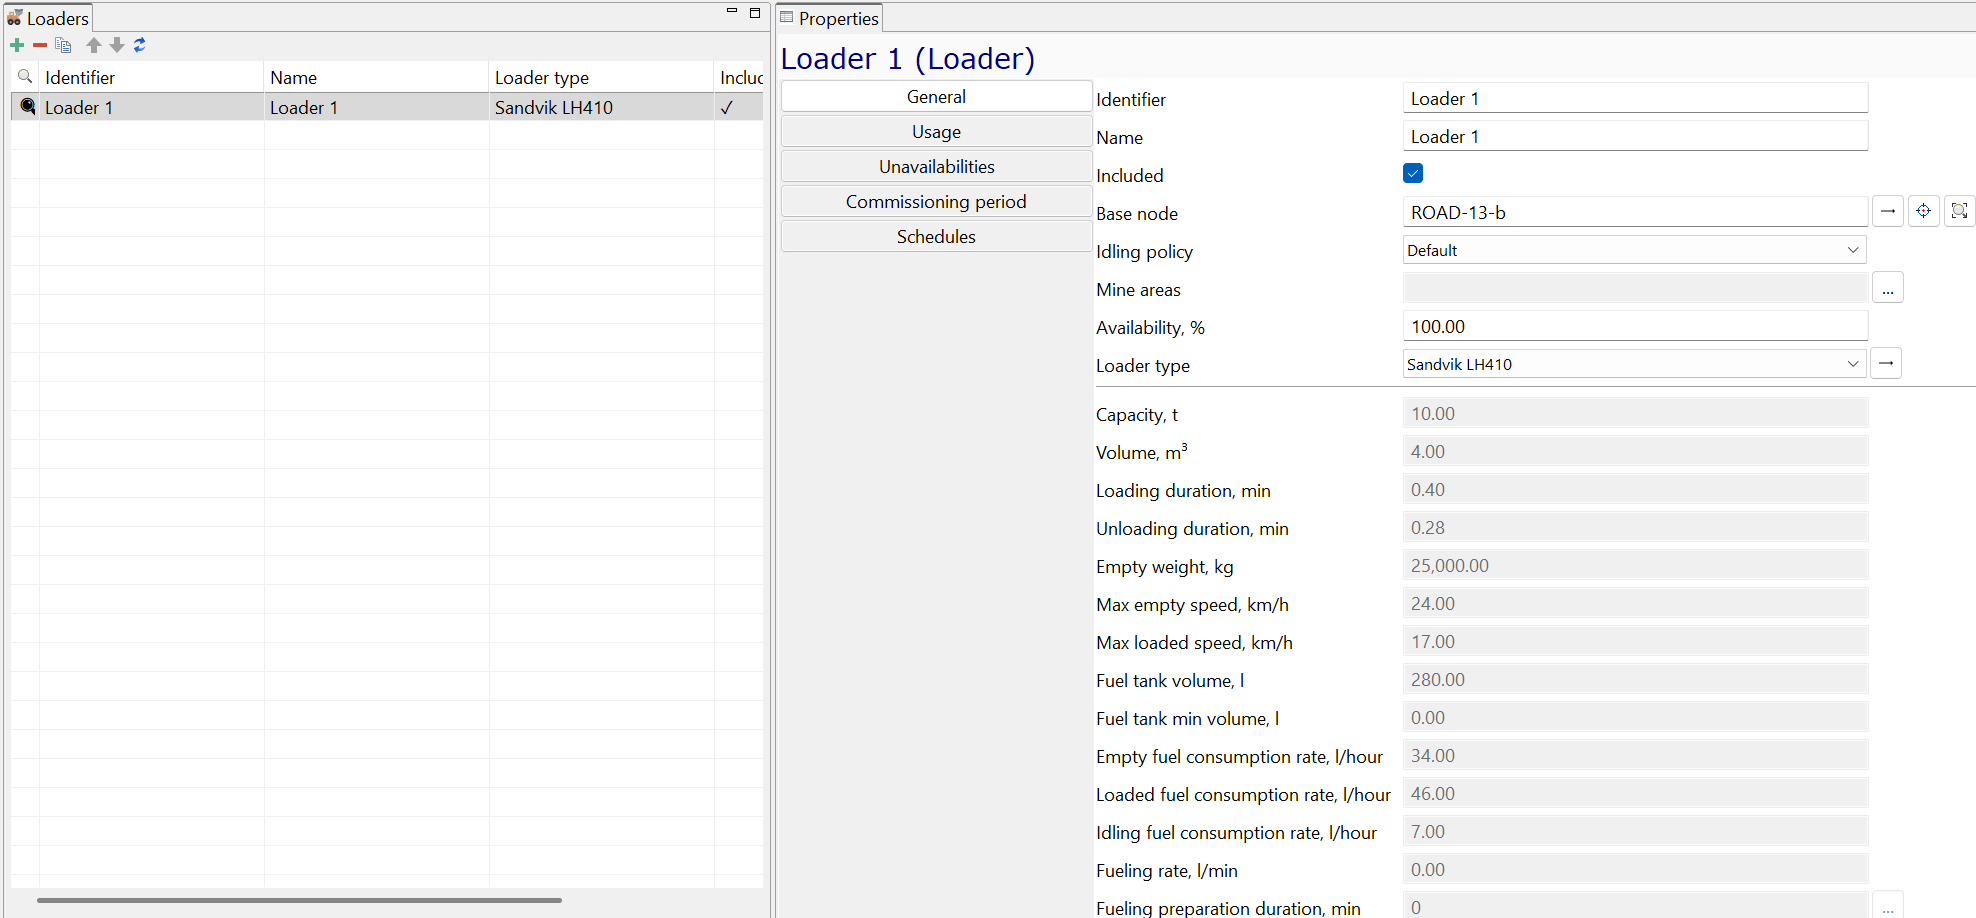Navigate to the loader type via its arrow button

pyautogui.click(x=1886, y=363)
